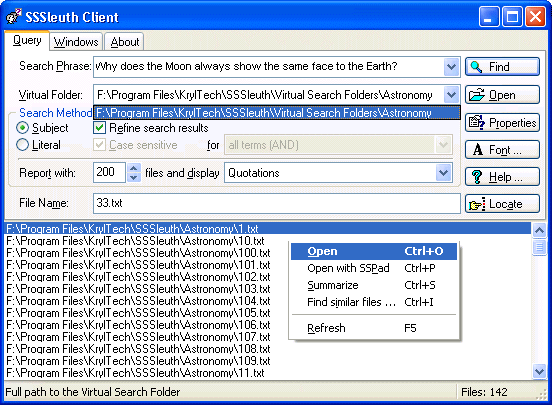Click the results list scroll down arrow
Screen dimensions: 552x405
coord(539,371)
